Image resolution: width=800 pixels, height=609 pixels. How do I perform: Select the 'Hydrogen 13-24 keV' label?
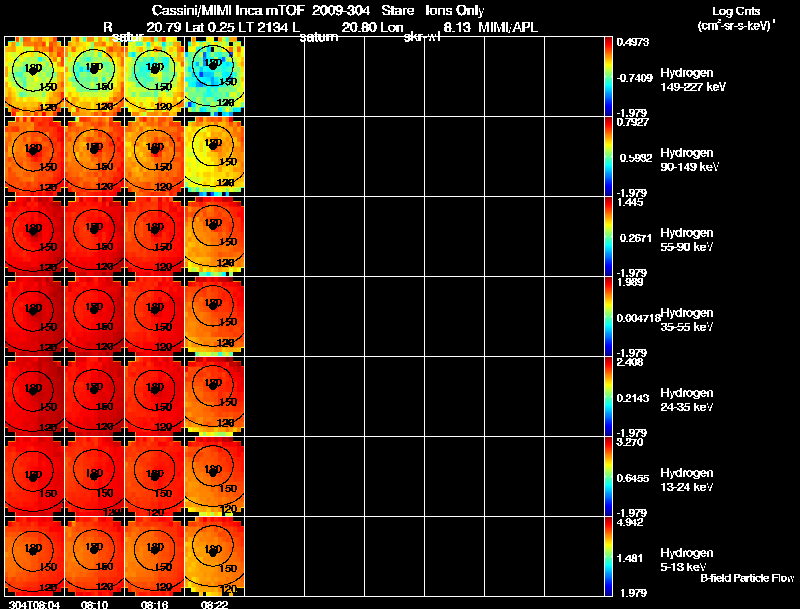click(687, 480)
